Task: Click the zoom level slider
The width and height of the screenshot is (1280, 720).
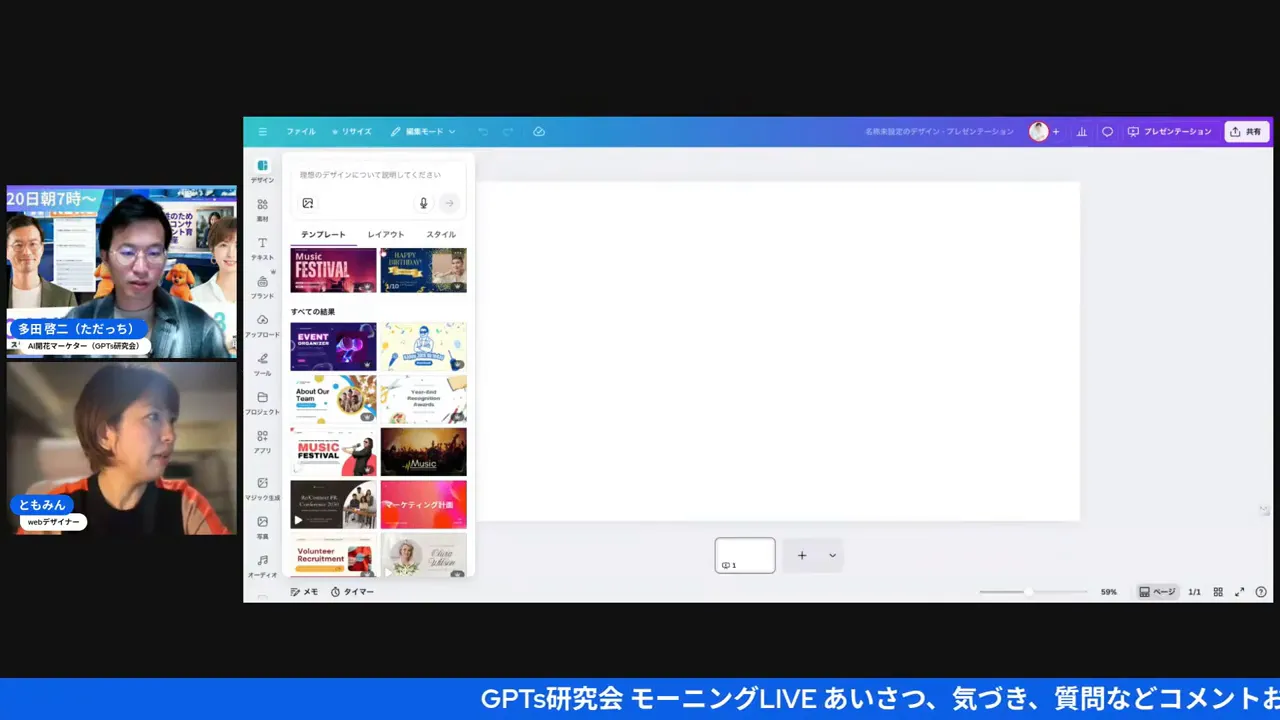Action: pos(1028,592)
